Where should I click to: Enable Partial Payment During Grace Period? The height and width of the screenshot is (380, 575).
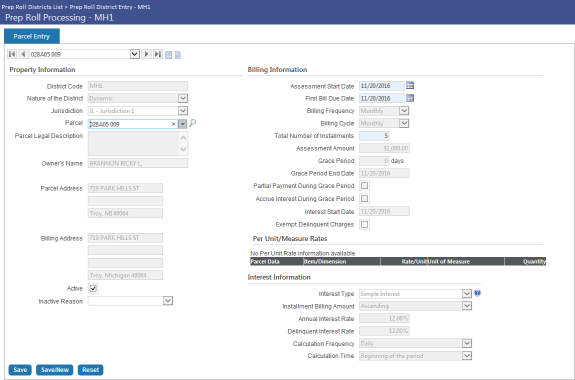click(364, 186)
